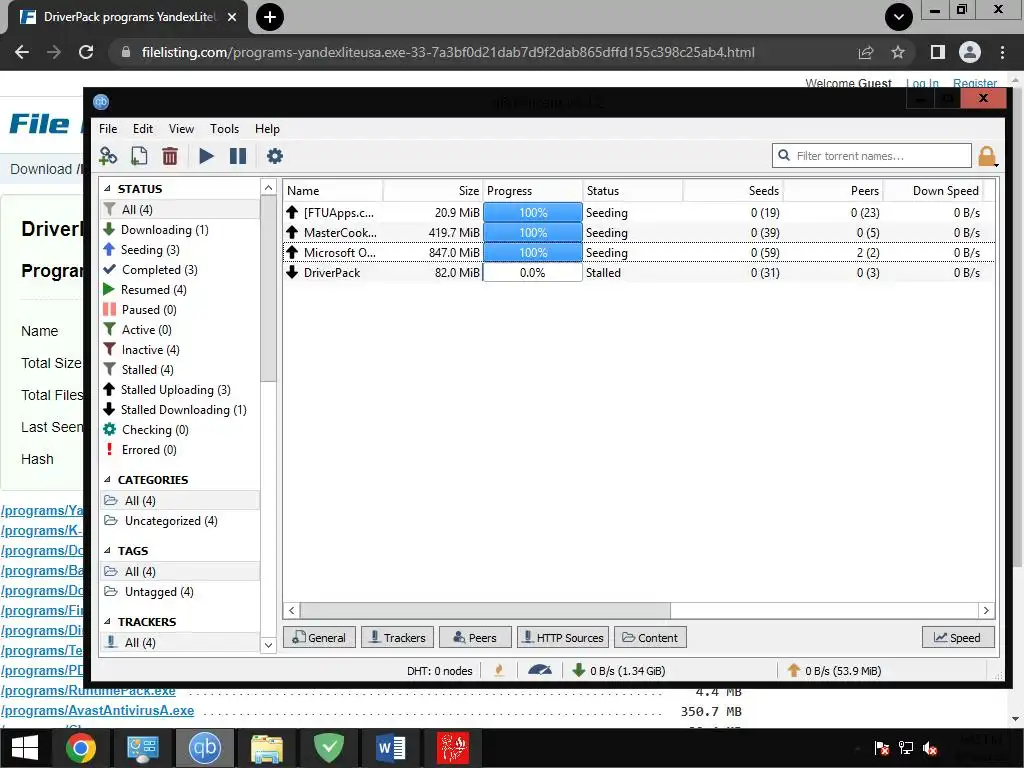Screen dimensions: 1024x768
Task: Open the Chrome new tab plus button
Action: [x=270, y=17]
